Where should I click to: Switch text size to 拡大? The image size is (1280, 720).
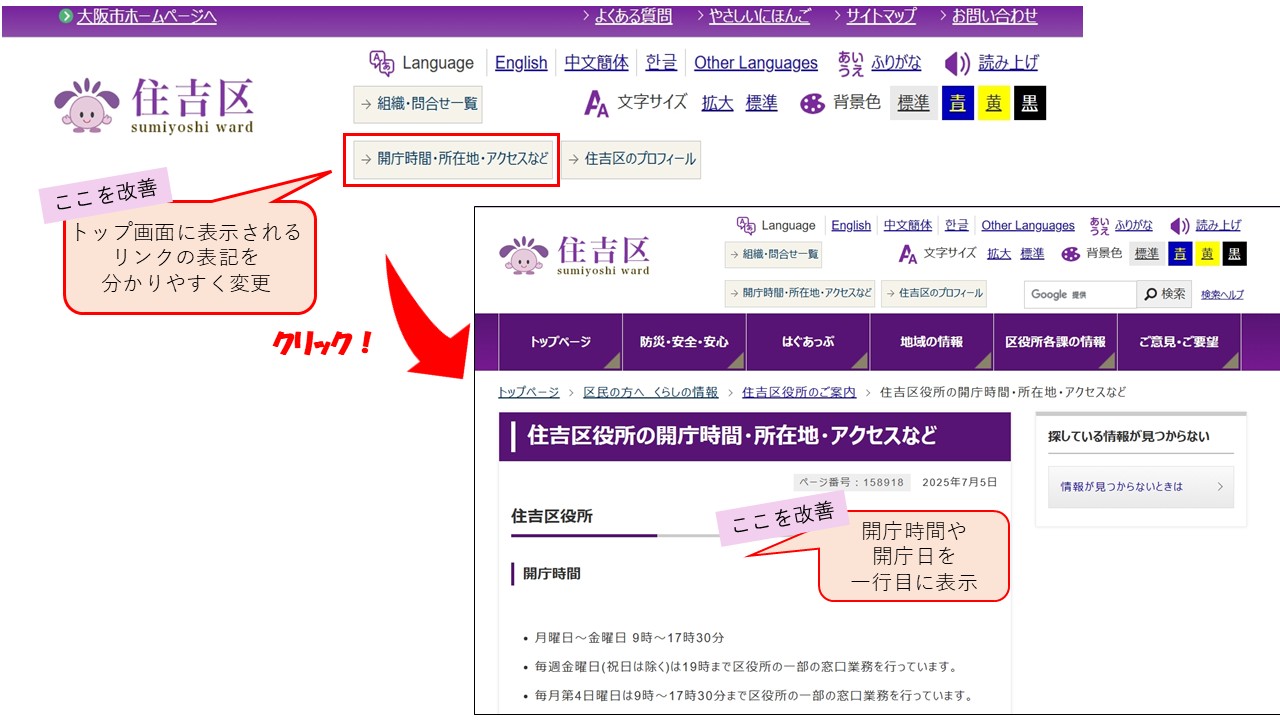point(717,103)
